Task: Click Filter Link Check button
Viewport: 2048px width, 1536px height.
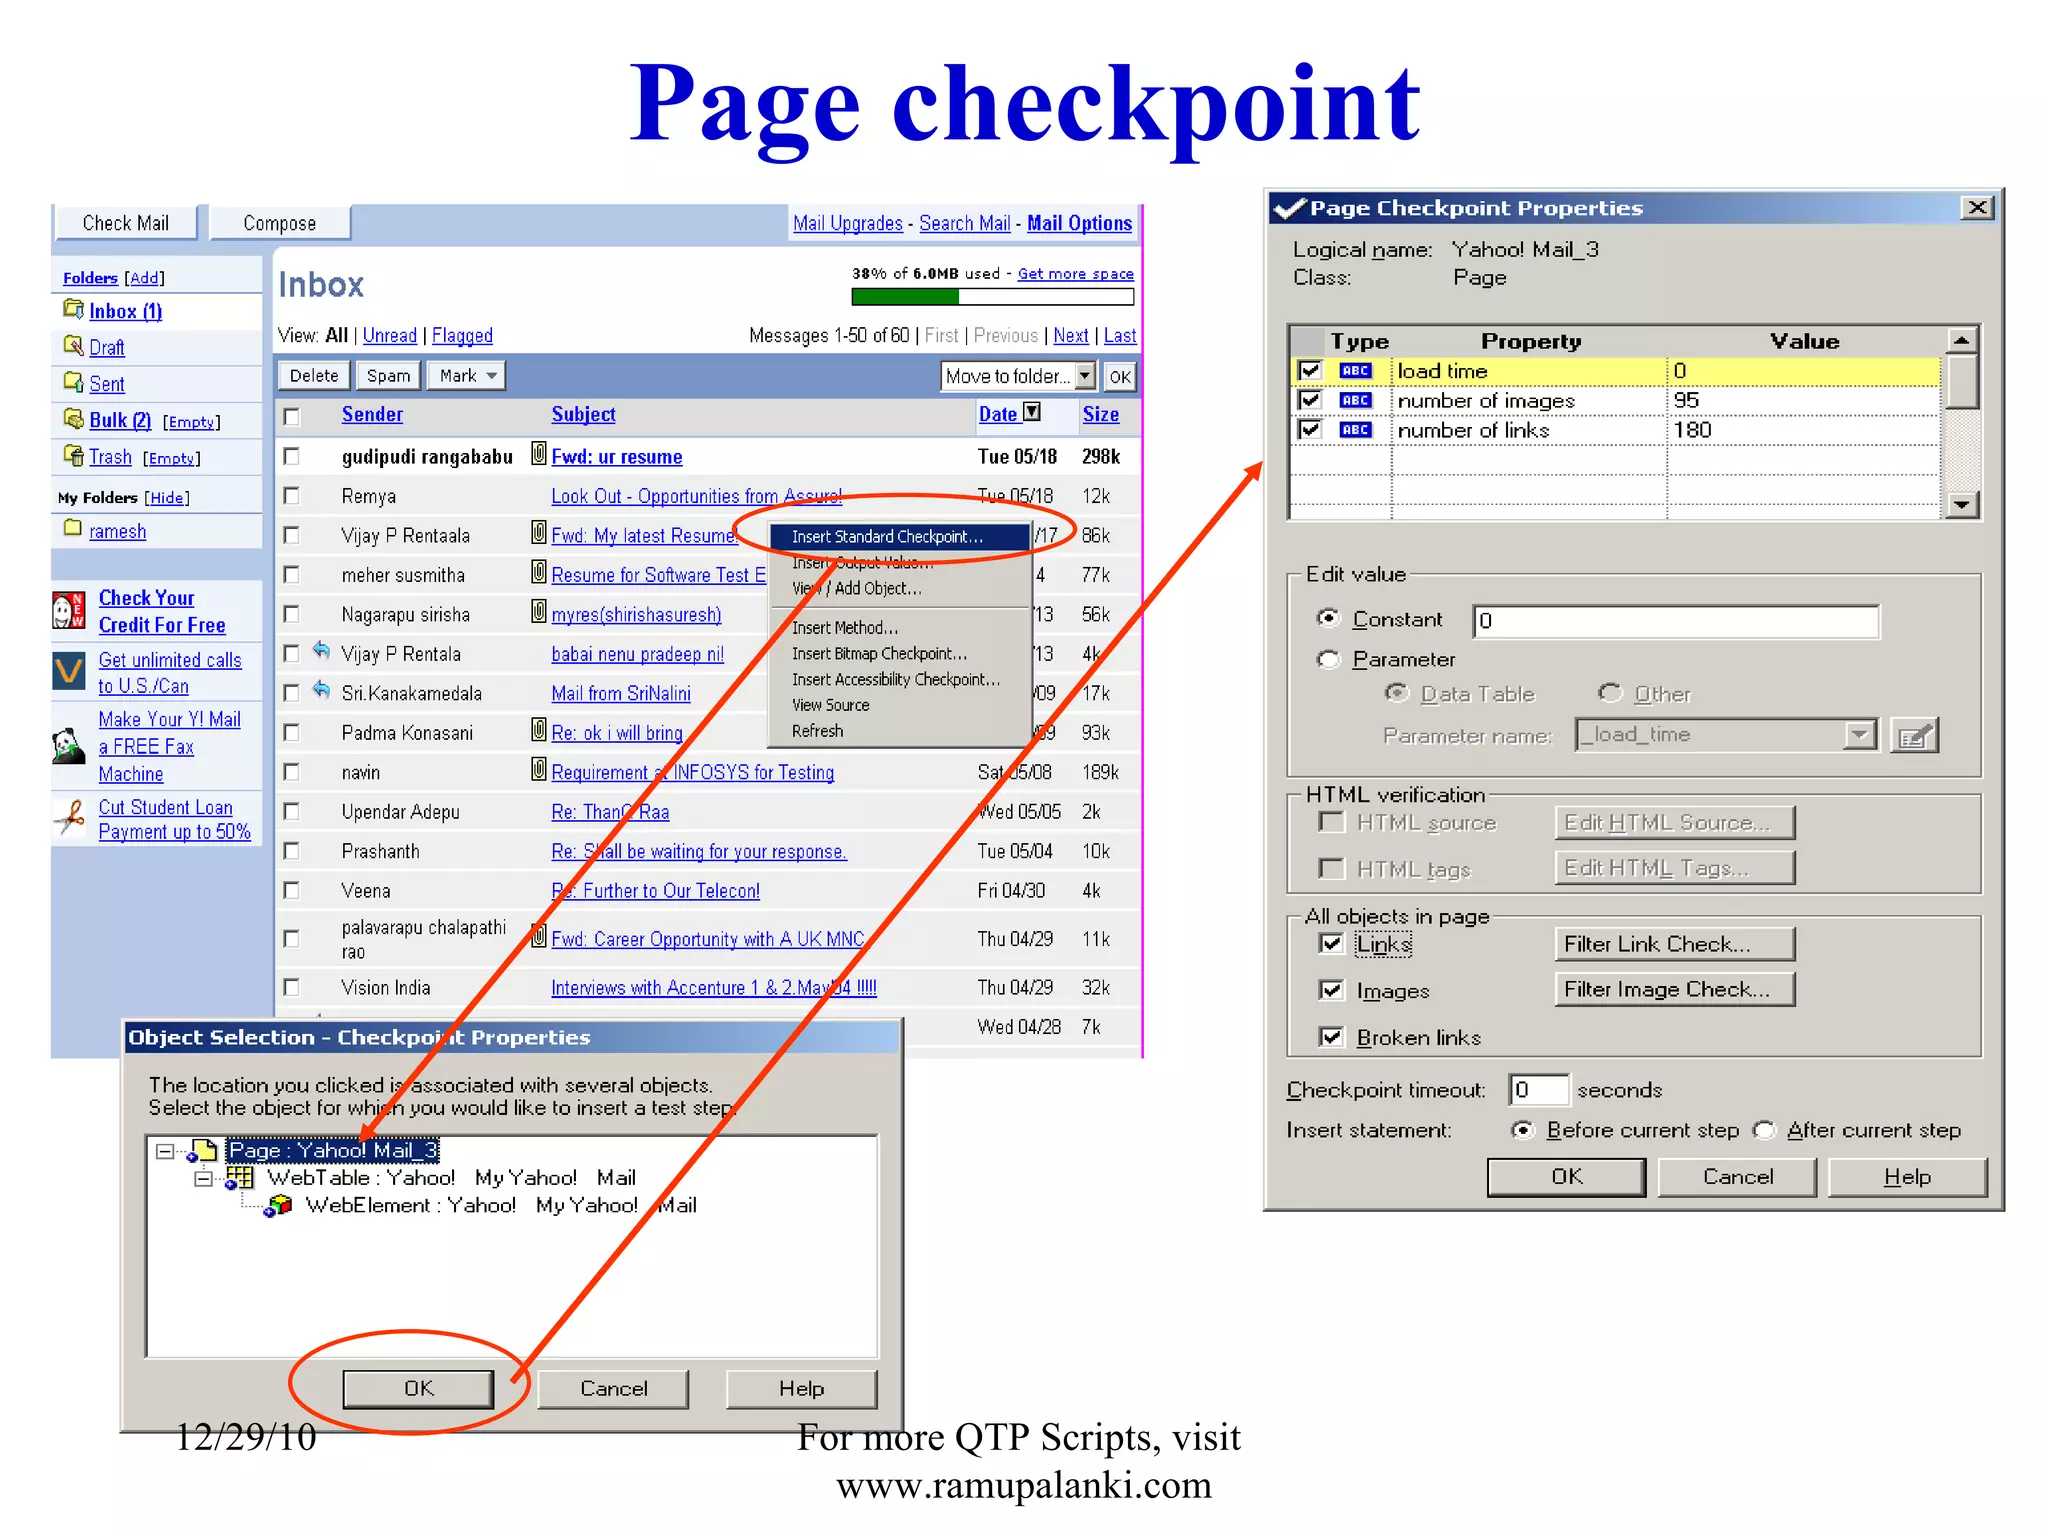Action: click(x=1674, y=944)
